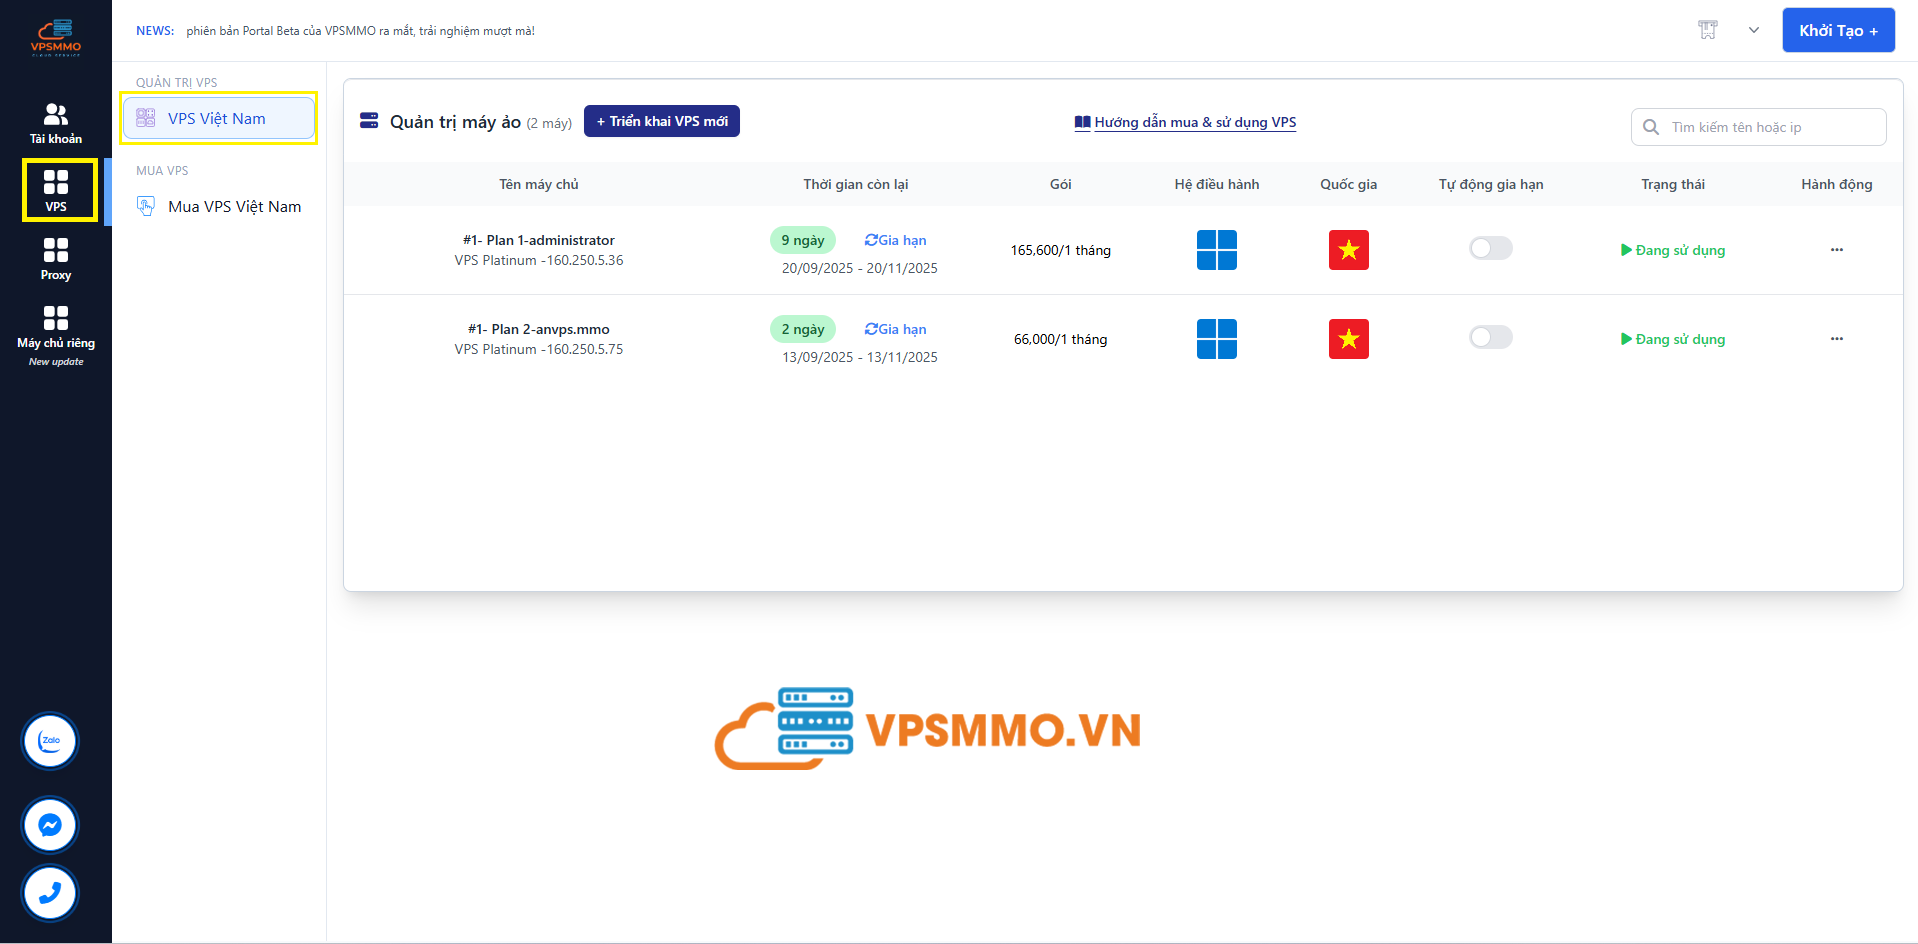Open the Tài khoản account section

56,123
